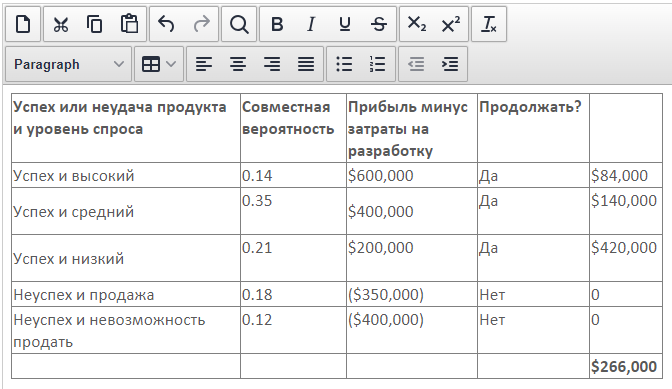This screenshot has width=672, height=389.
Task: Select the 'Успех и средний' cell
Action: [126, 211]
